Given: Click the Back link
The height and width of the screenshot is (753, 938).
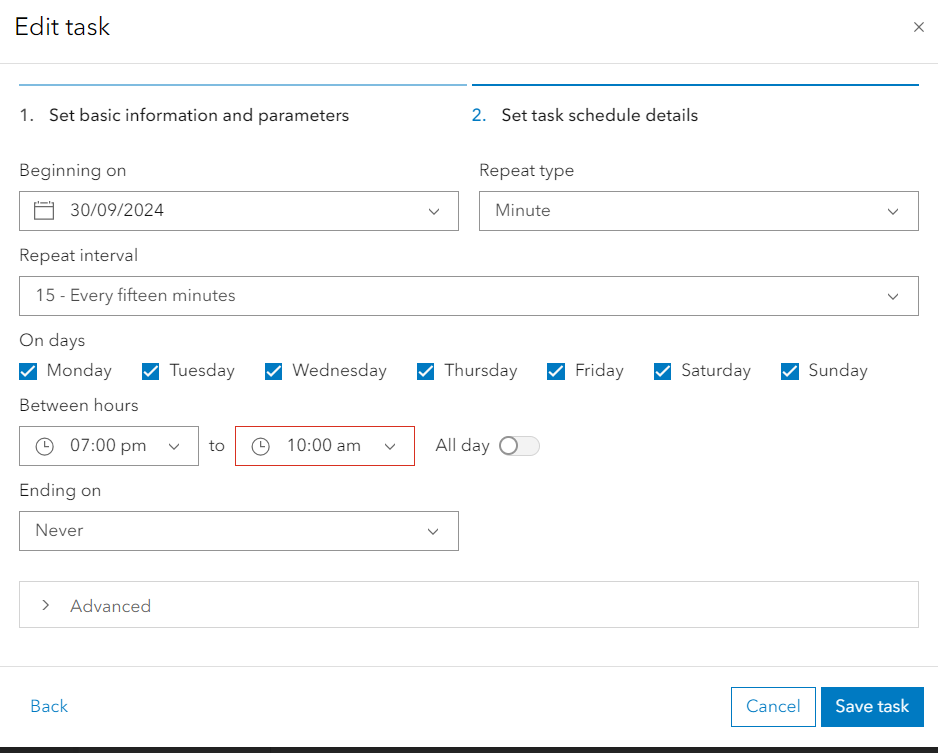Looking at the screenshot, I should coord(48,706).
